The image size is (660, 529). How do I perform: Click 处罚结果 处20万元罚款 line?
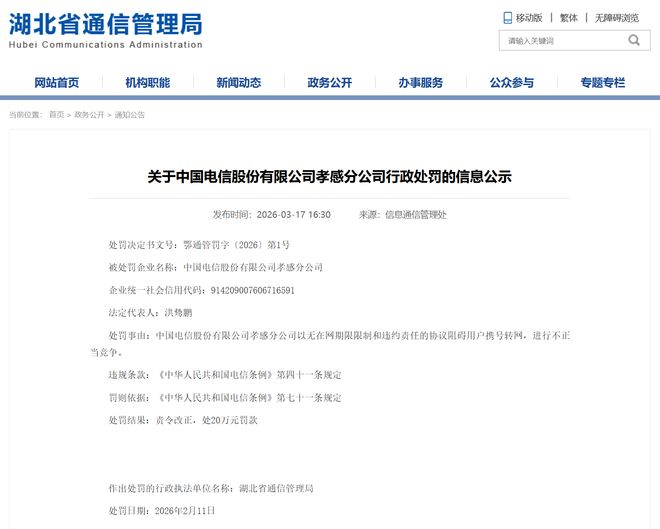click(x=183, y=420)
